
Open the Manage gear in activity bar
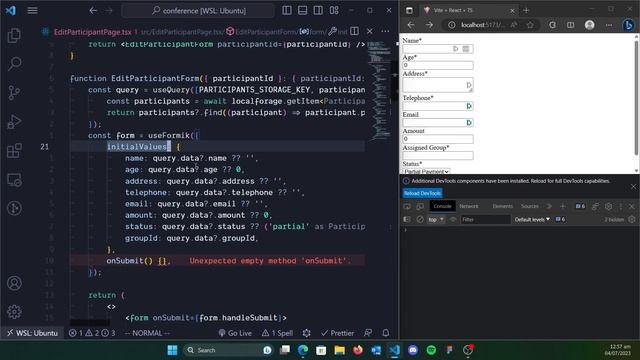[x=14, y=312]
